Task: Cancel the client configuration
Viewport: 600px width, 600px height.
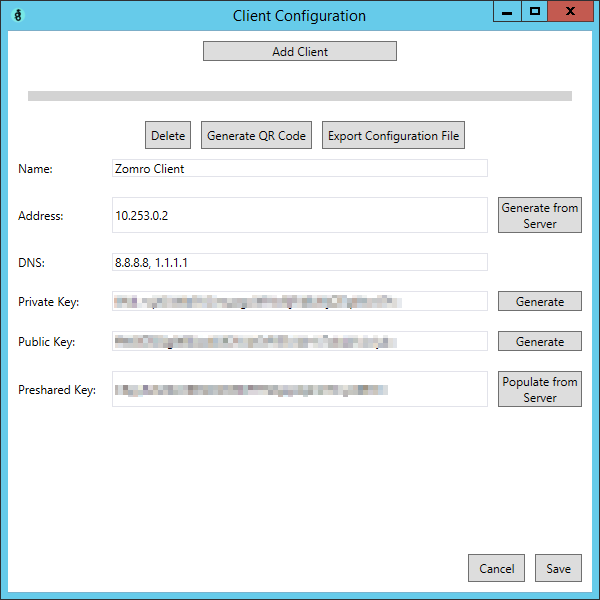Action: coord(496,568)
